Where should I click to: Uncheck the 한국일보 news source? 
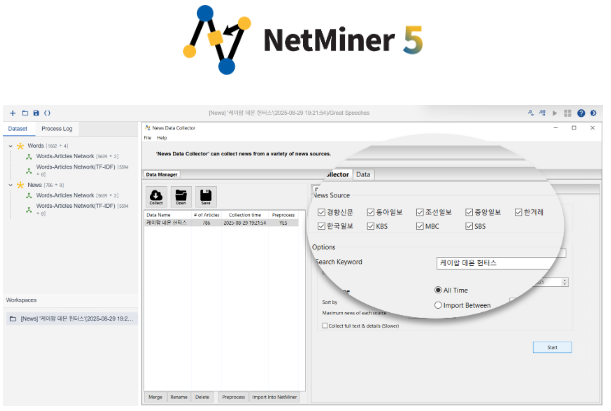(321, 226)
